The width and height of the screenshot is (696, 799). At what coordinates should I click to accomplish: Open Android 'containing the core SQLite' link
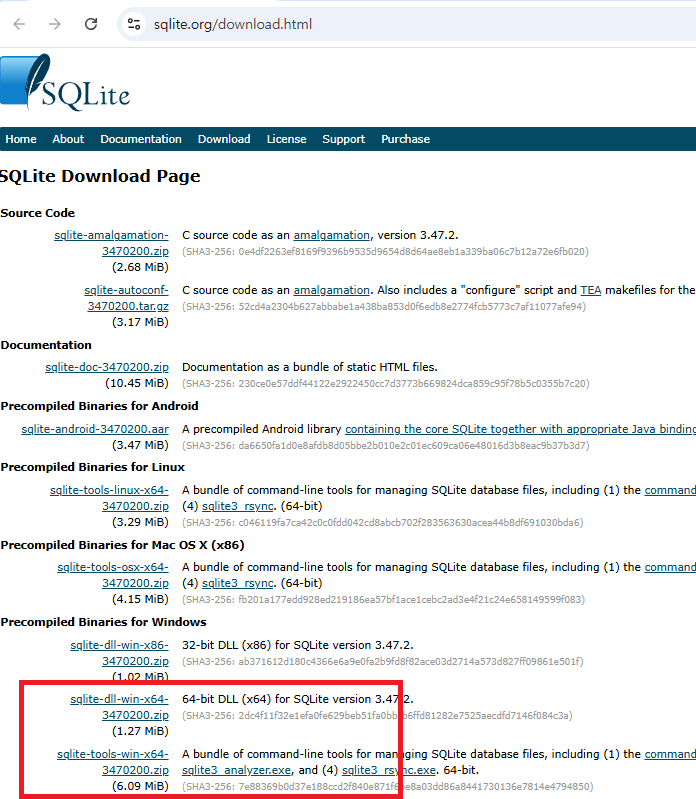[520, 429]
